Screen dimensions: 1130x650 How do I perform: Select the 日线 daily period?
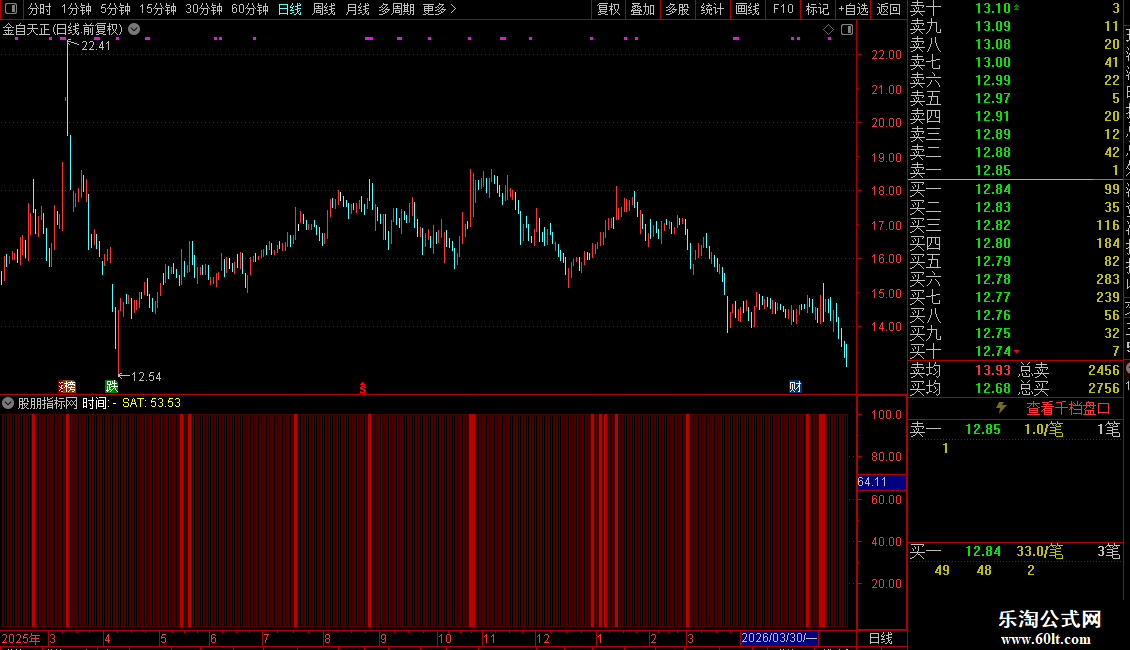290,9
